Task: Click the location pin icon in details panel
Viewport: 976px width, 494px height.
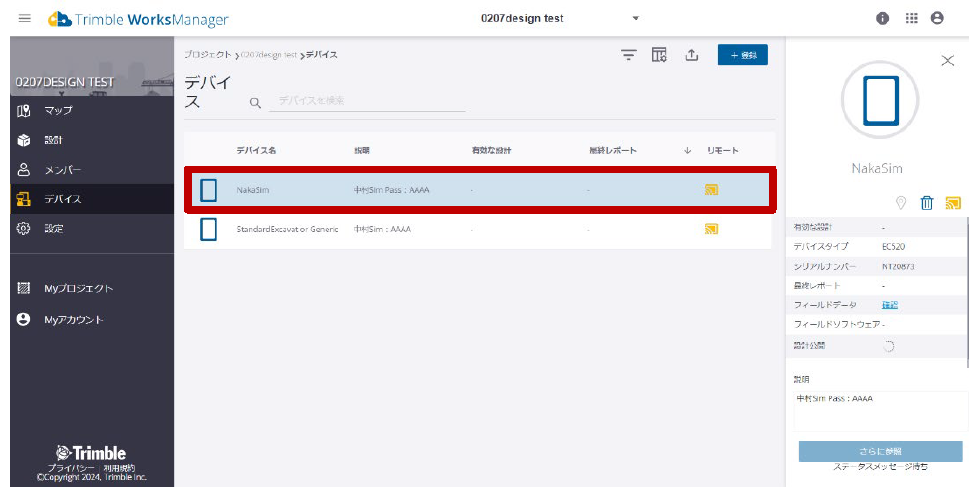Action: [901, 203]
